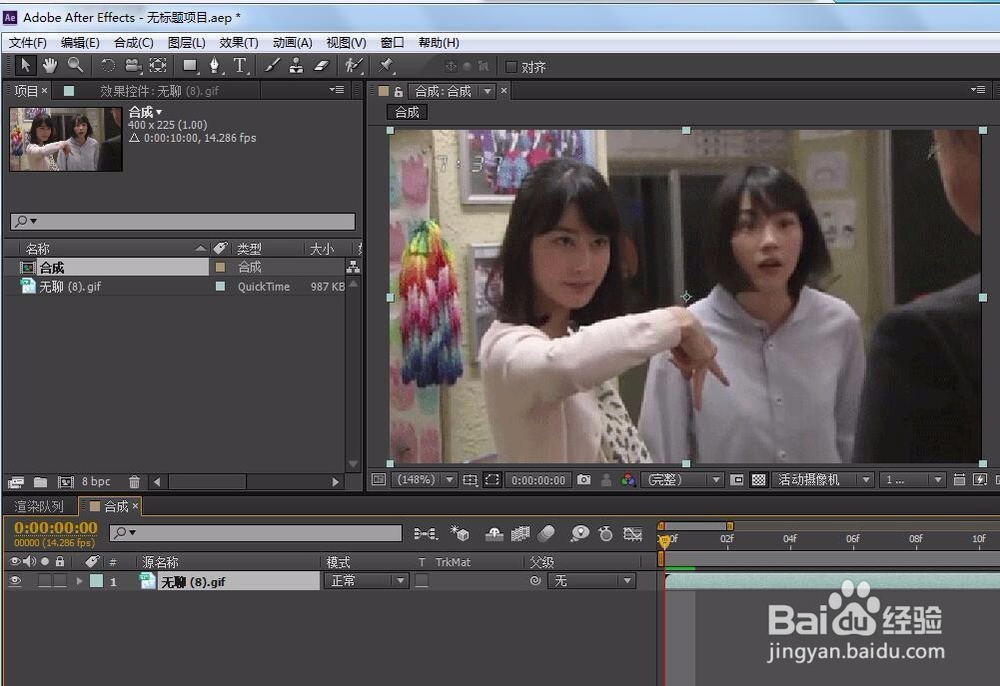Hide the 无聊 (8).gif layer with eye toggle

pyautogui.click(x=15, y=581)
